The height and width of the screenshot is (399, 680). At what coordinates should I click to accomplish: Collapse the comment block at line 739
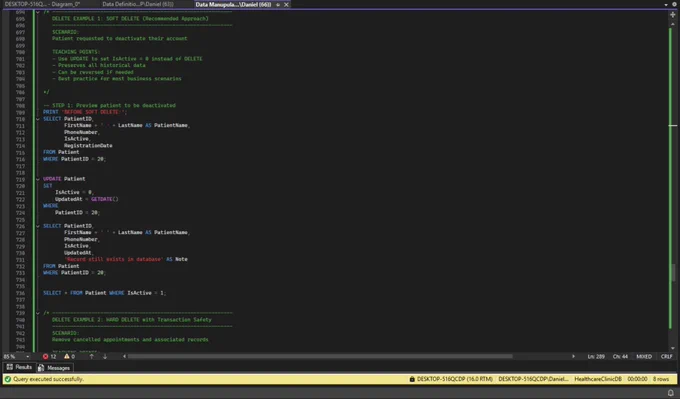click(x=38, y=313)
